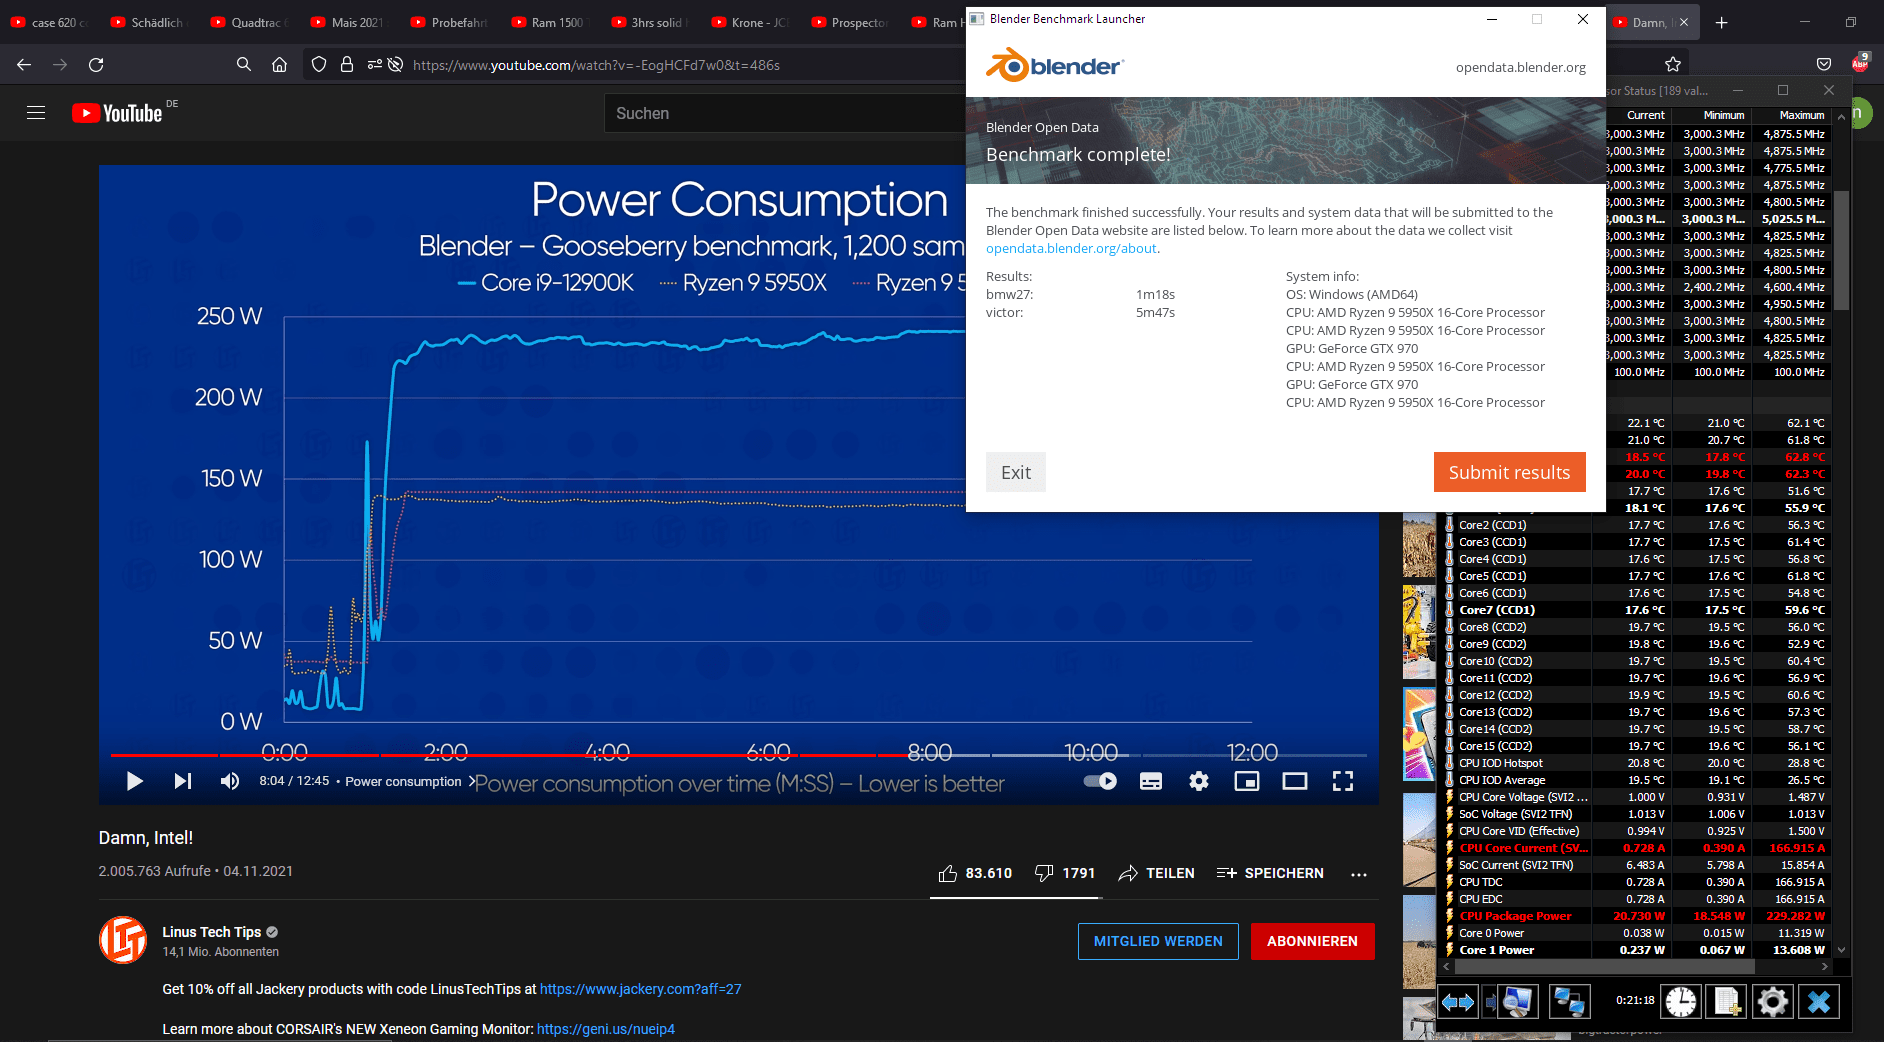Click the Current column header in HWiNFO
The height and width of the screenshot is (1042, 1884).
coord(1645,115)
